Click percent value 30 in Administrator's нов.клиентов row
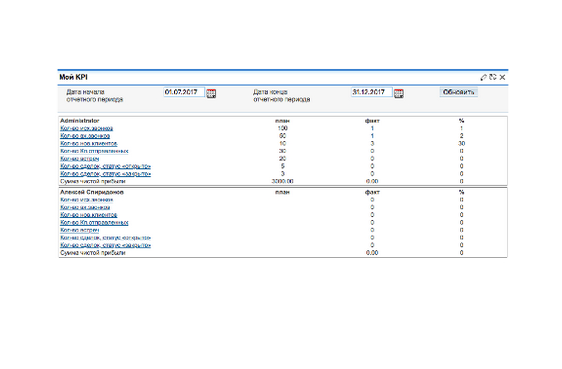The height and width of the screenshot is (369, 562). click(461, 143)
